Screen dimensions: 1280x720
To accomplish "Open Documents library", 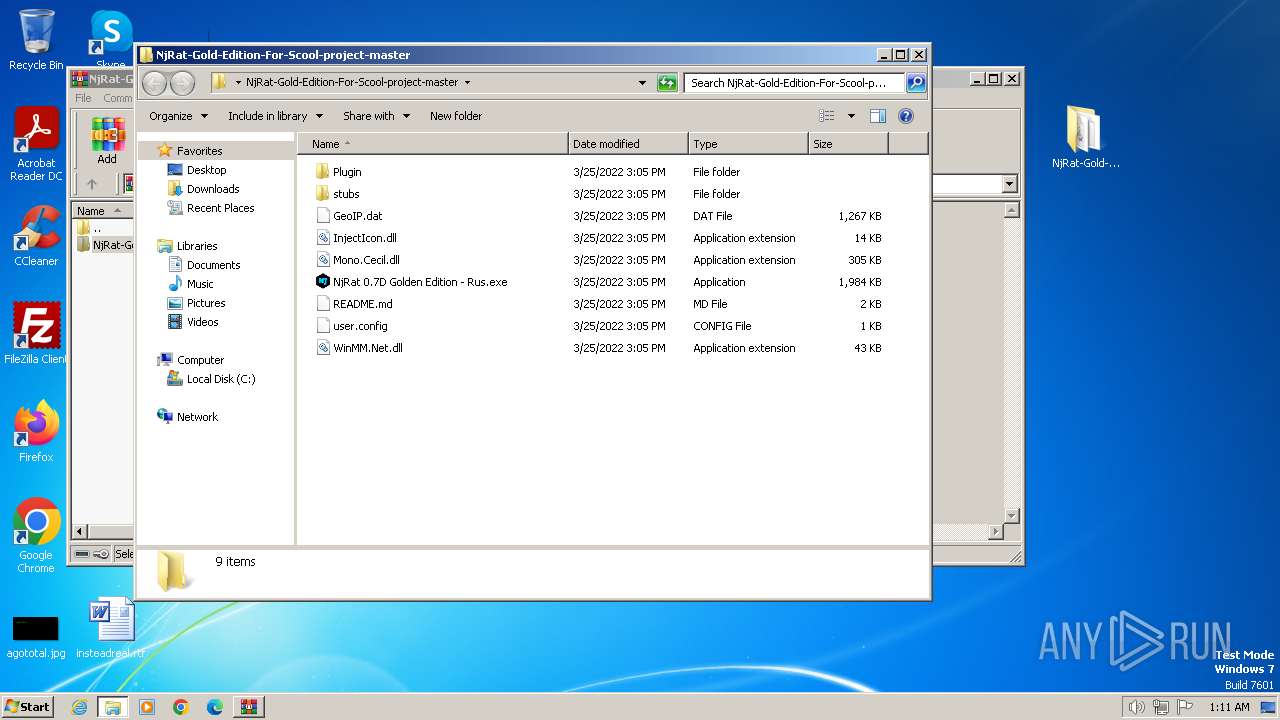I will (x=213, y=265).
